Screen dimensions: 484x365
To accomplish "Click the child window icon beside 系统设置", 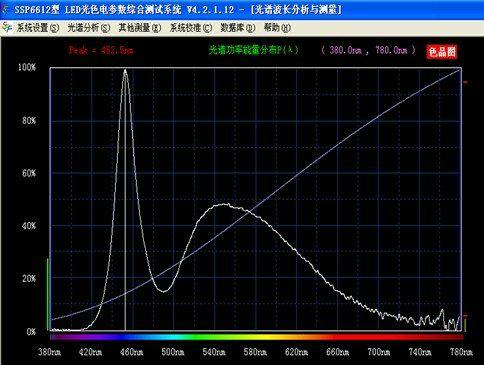I will click(7, 28).
